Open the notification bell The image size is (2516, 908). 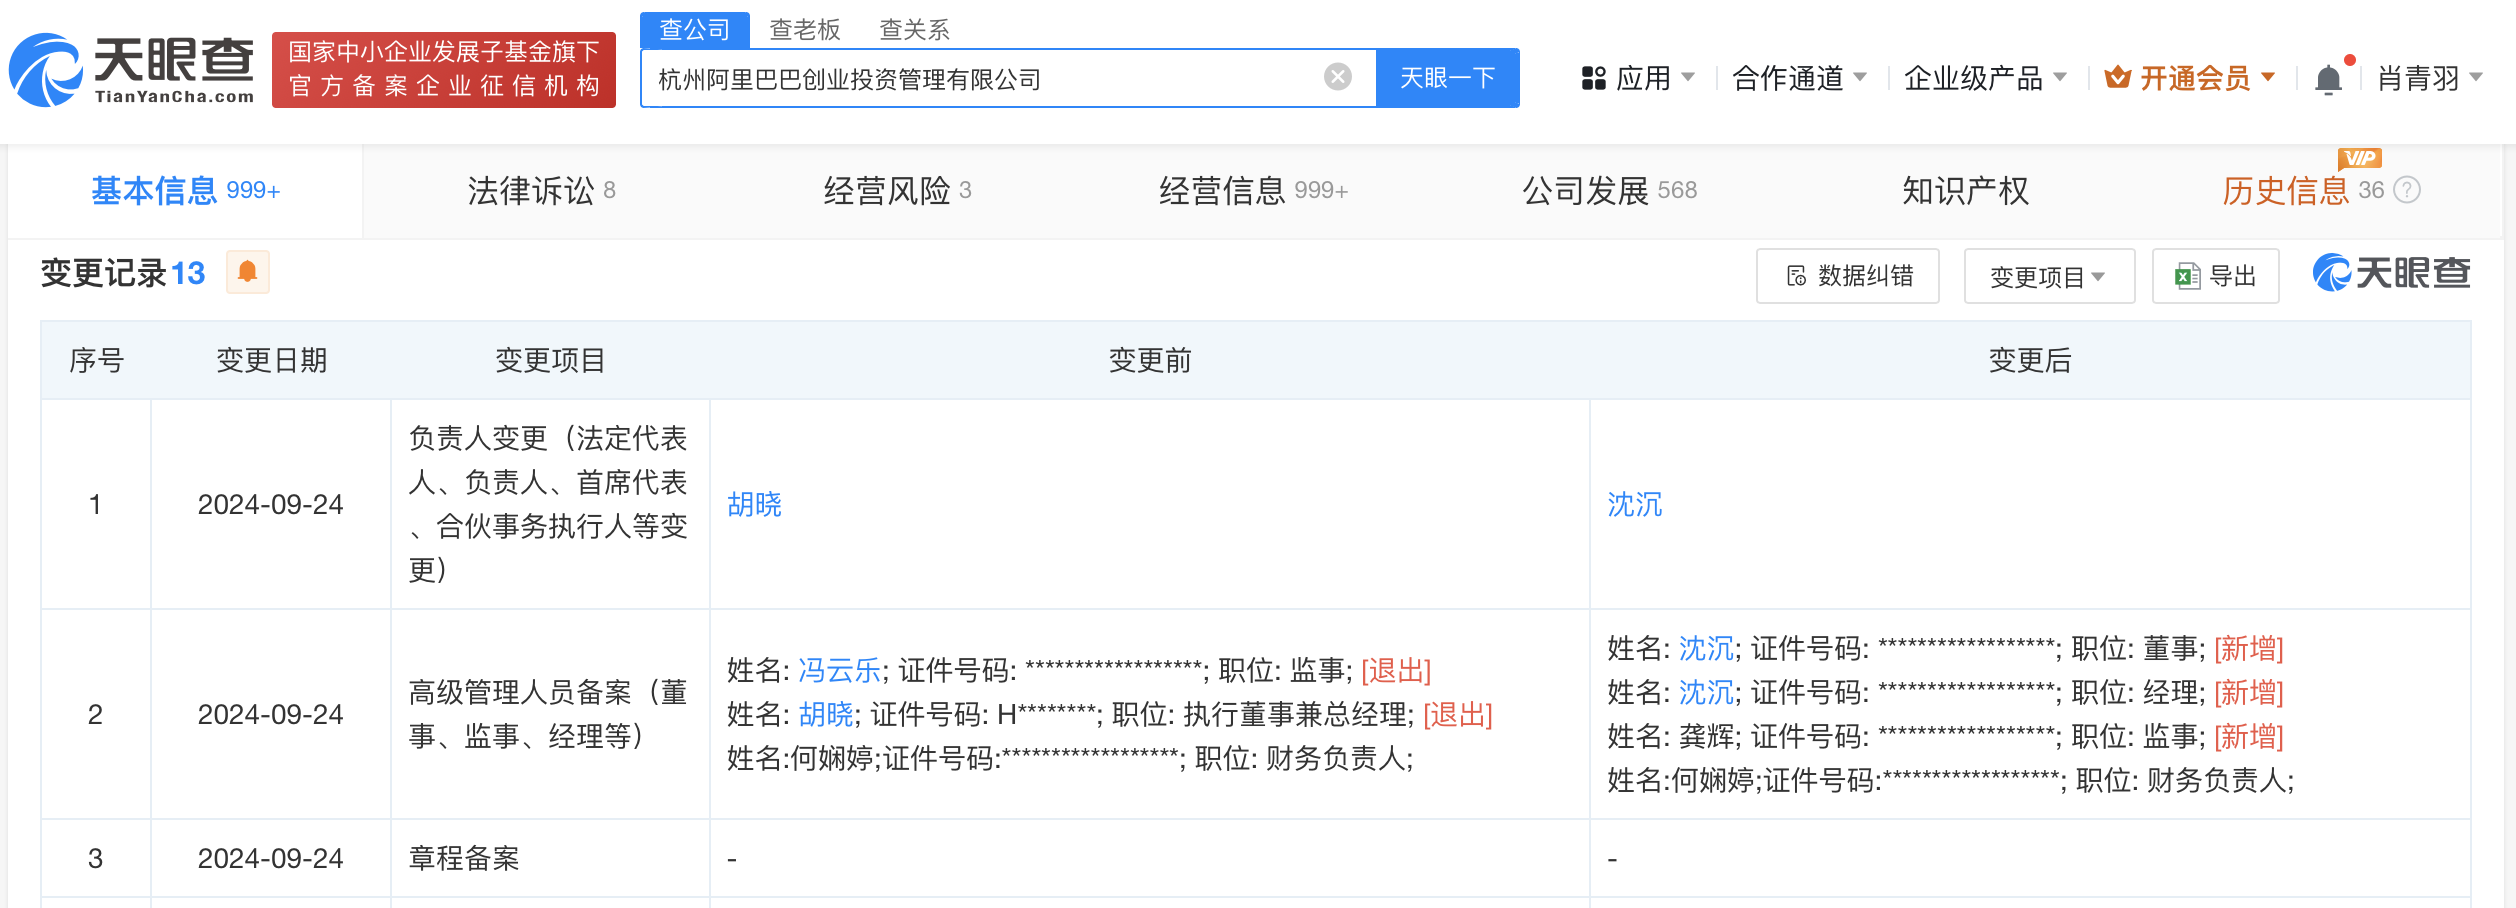(x=2328, y=78)
